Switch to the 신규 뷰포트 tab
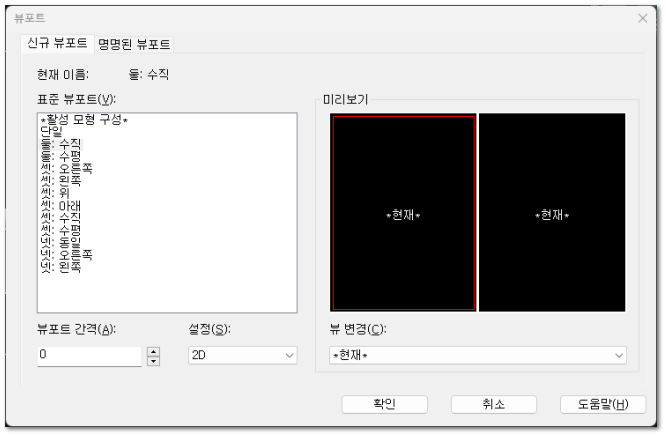This screenshot has height=436, width=666. (57, 43)
